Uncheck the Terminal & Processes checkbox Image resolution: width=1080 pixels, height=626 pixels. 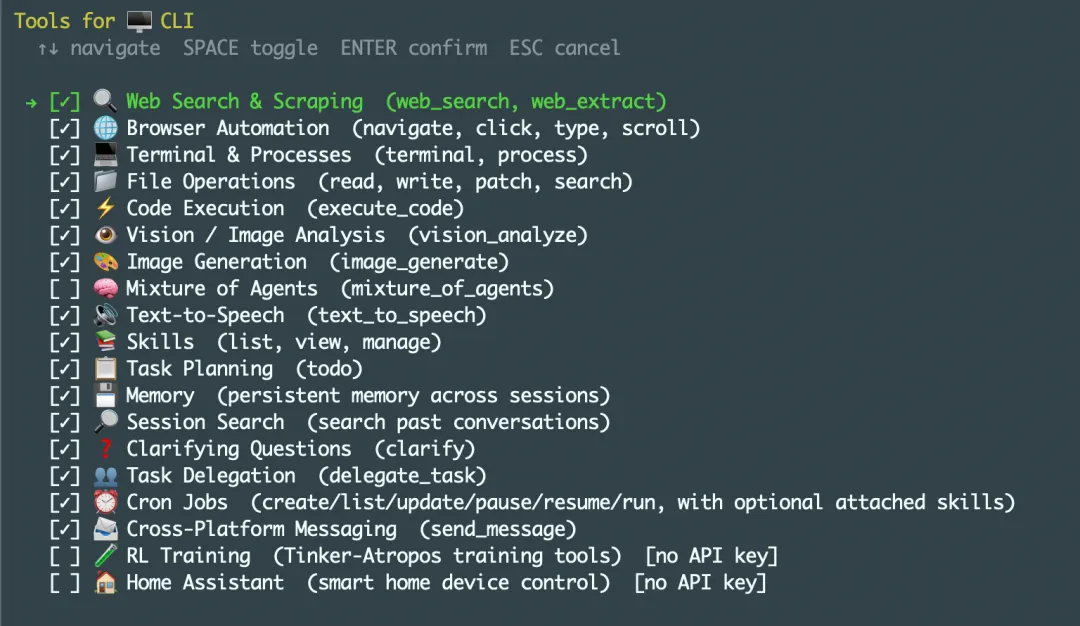click(65, 155)
